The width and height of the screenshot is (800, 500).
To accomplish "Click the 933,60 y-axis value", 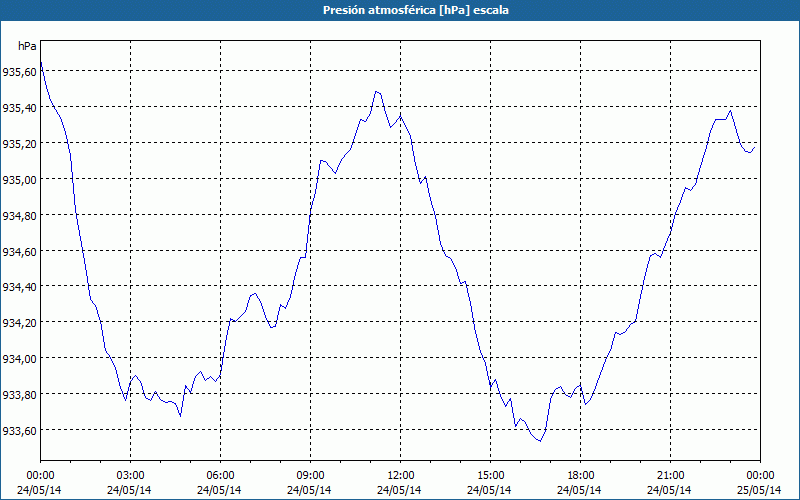I will (20, 431).
